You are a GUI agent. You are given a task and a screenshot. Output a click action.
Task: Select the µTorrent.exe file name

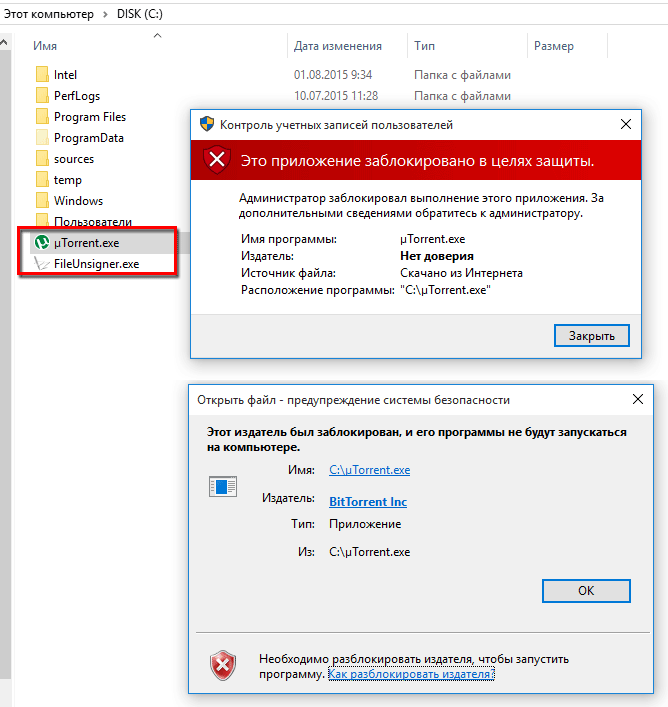[x=87, y=243]
